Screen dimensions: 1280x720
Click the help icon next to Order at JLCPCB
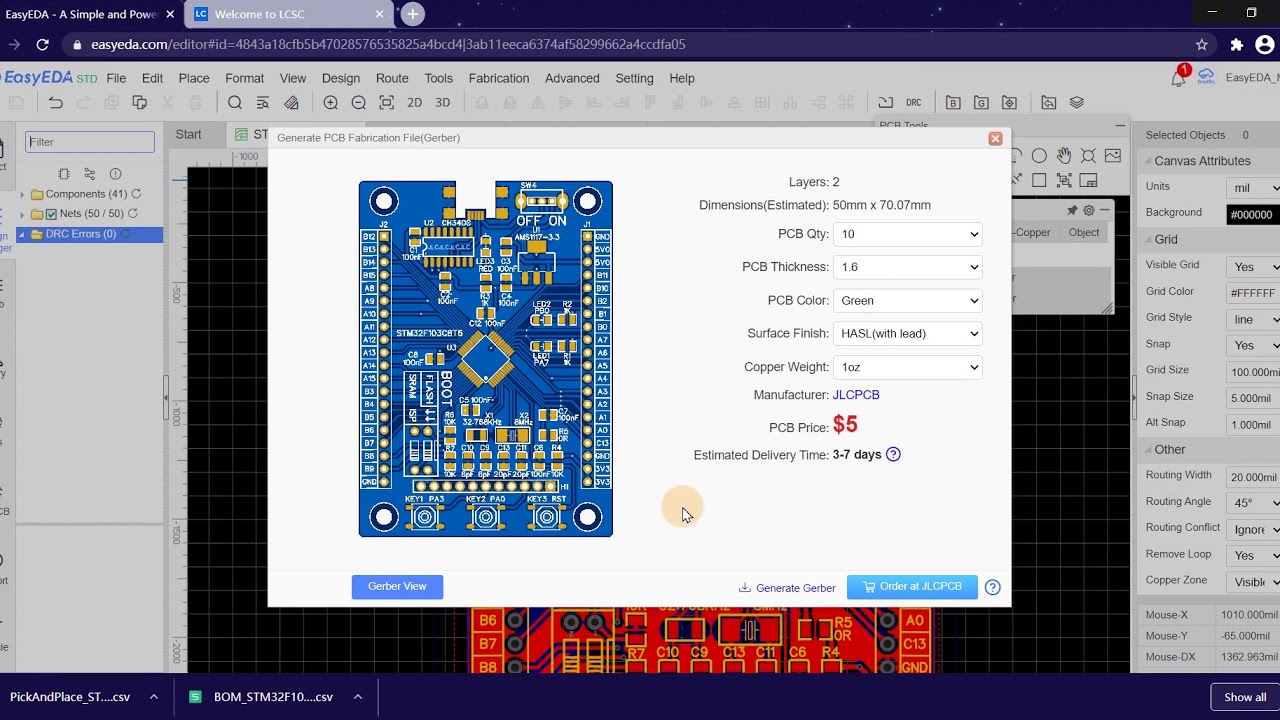[x=993, y=588]
